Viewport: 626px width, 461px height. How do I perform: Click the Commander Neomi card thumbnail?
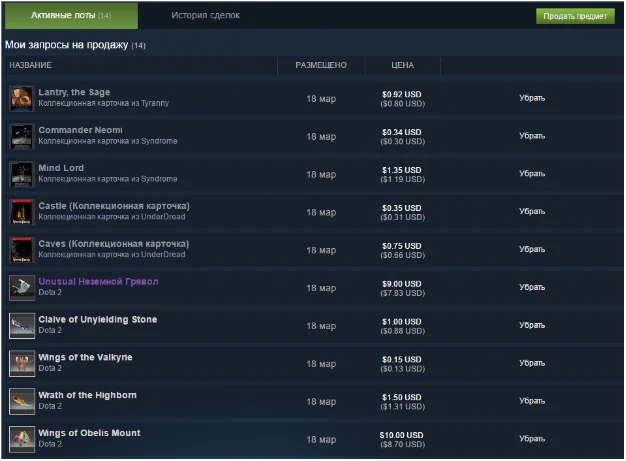click(x=21, y=136)
